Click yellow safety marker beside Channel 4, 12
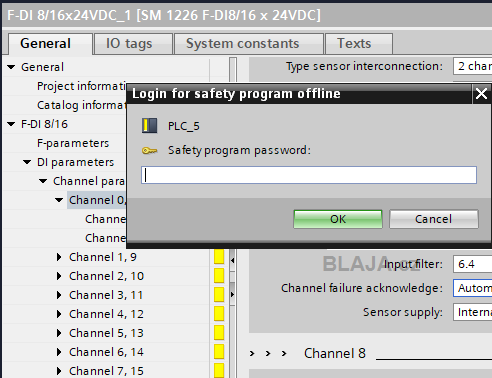492x378 pixels. [x=219, y=314]
